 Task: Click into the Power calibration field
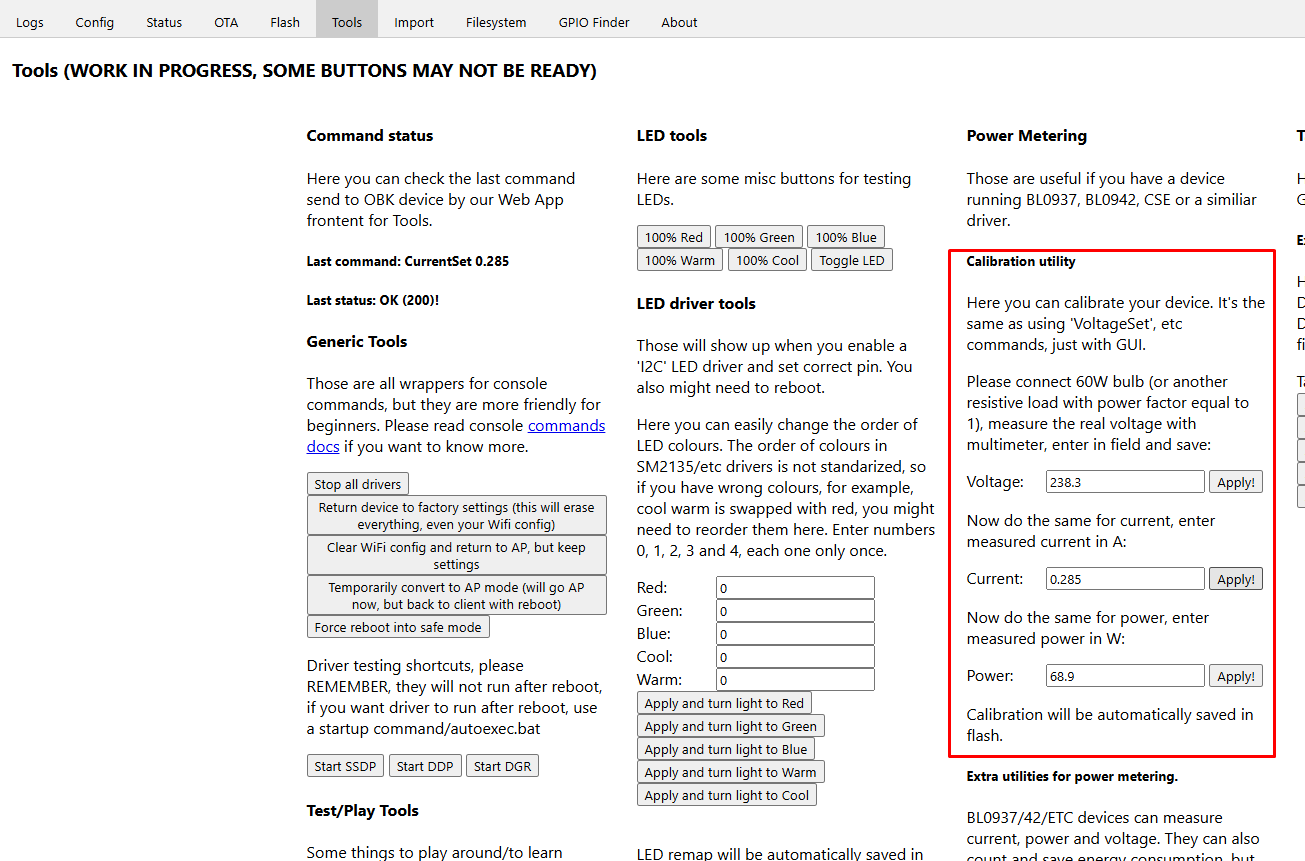tap(1125, 676)
